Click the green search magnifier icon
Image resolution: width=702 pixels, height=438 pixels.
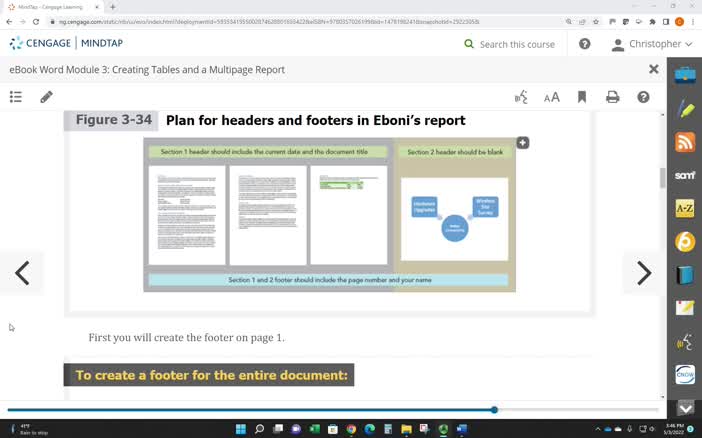(469, 44)
